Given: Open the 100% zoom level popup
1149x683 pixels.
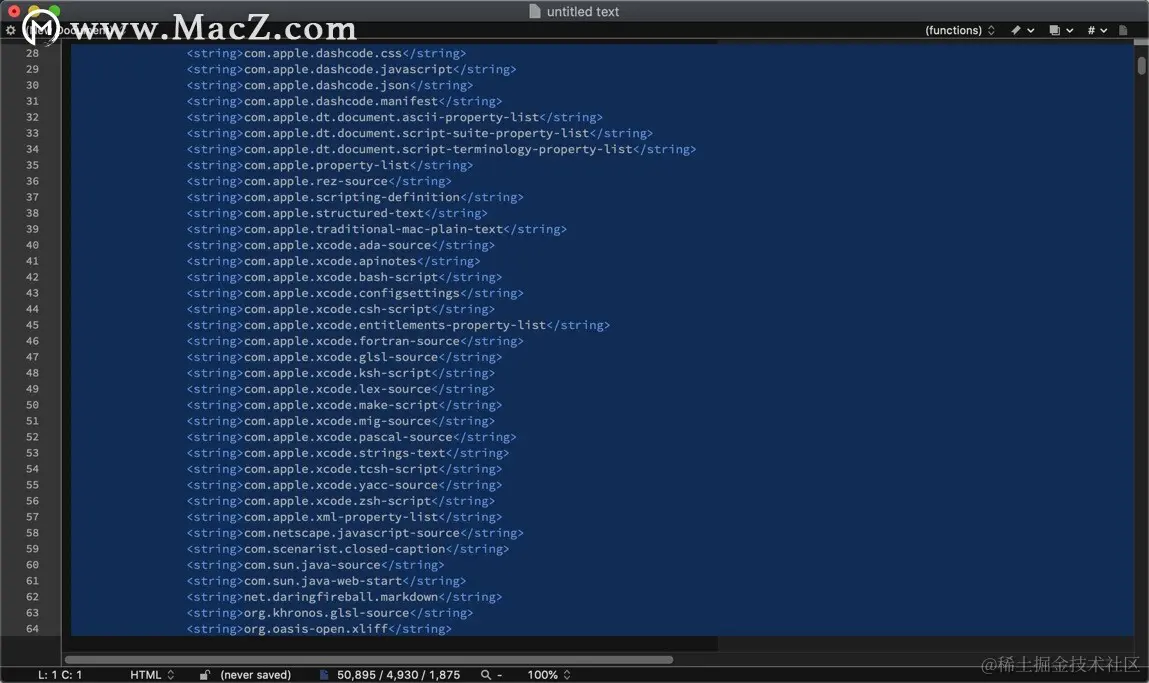Looking at the screenshot, I should point(549,674).
